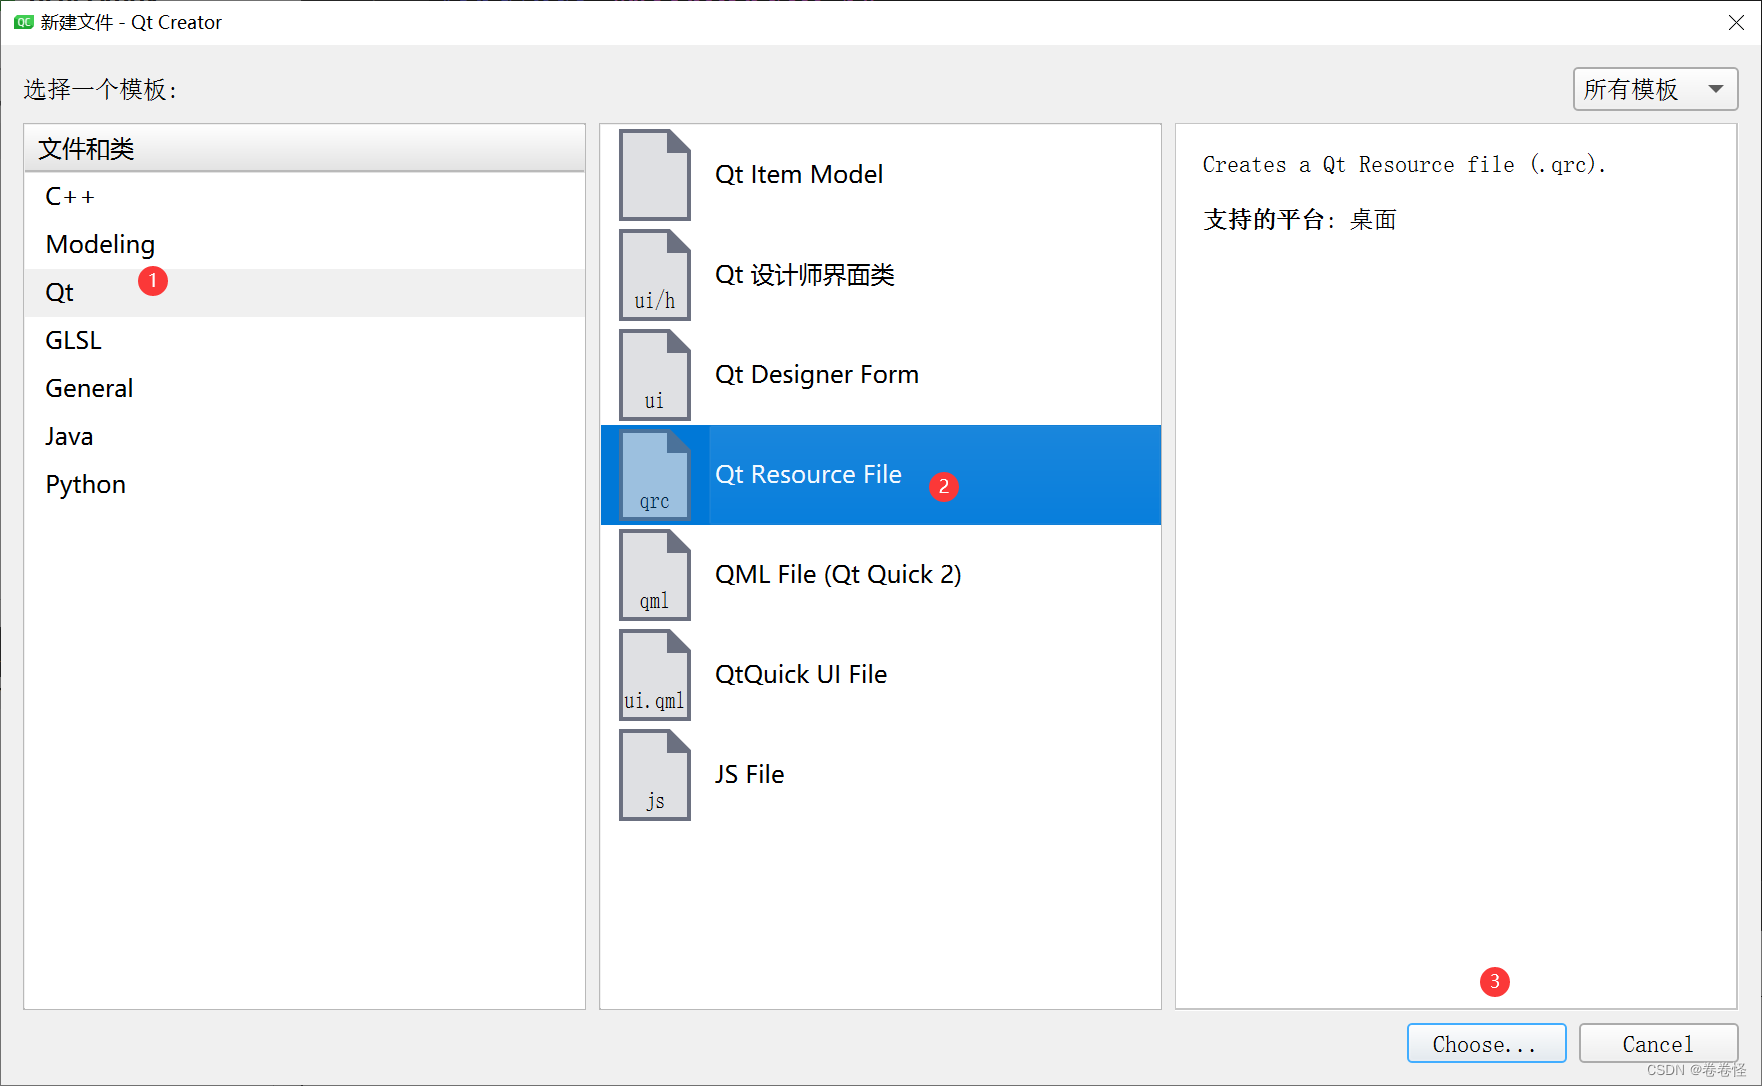Click the Qt Item Model template icon

click(654, 175)
